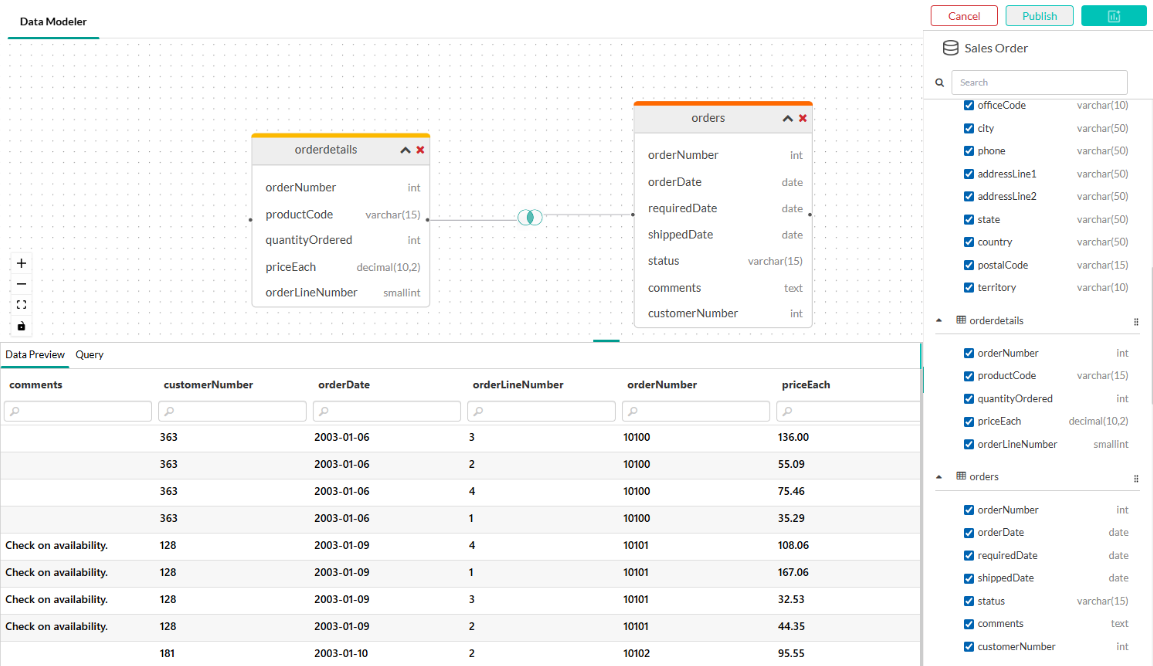Collapse the orderdetails section in sidebar
The width and height of the screenshot is (1153, 666).
[x=939, y=321]
